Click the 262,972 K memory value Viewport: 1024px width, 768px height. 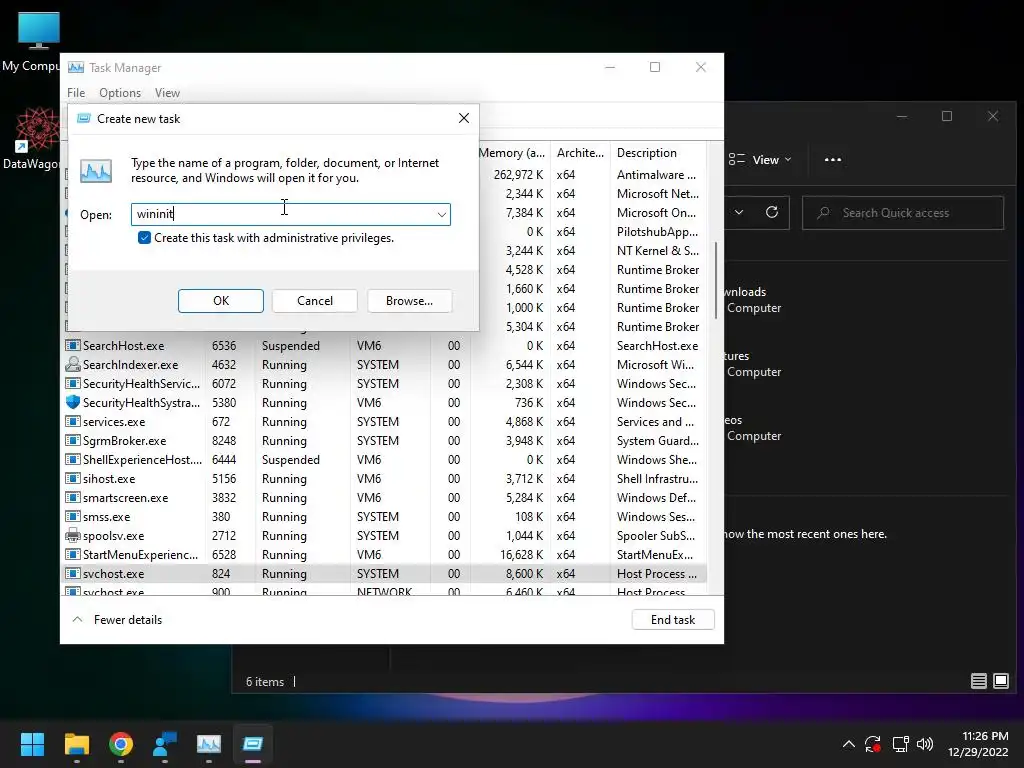(x=519, y=174)
